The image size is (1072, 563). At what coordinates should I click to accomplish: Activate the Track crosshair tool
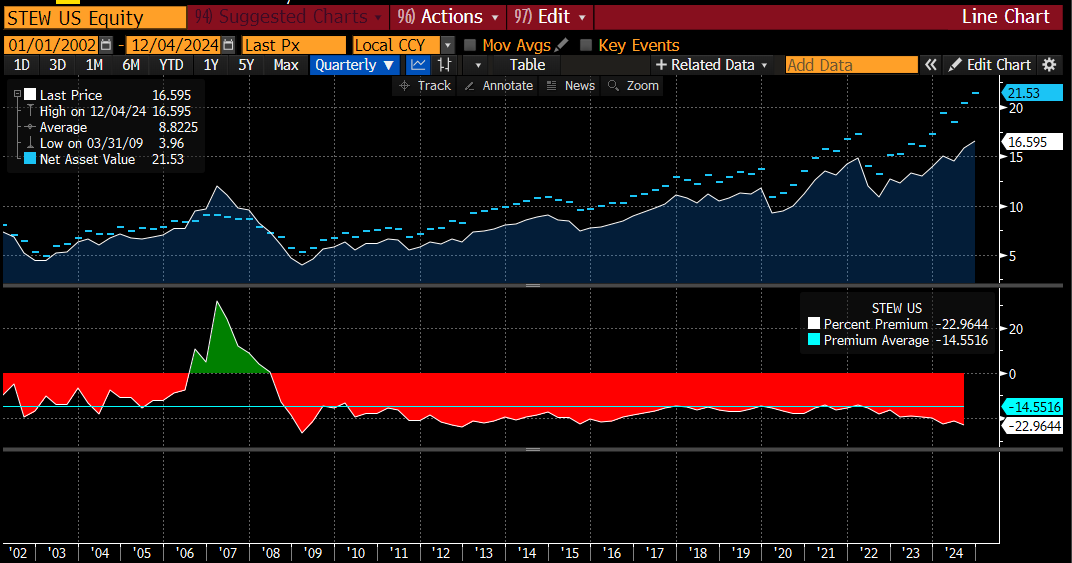425,86
